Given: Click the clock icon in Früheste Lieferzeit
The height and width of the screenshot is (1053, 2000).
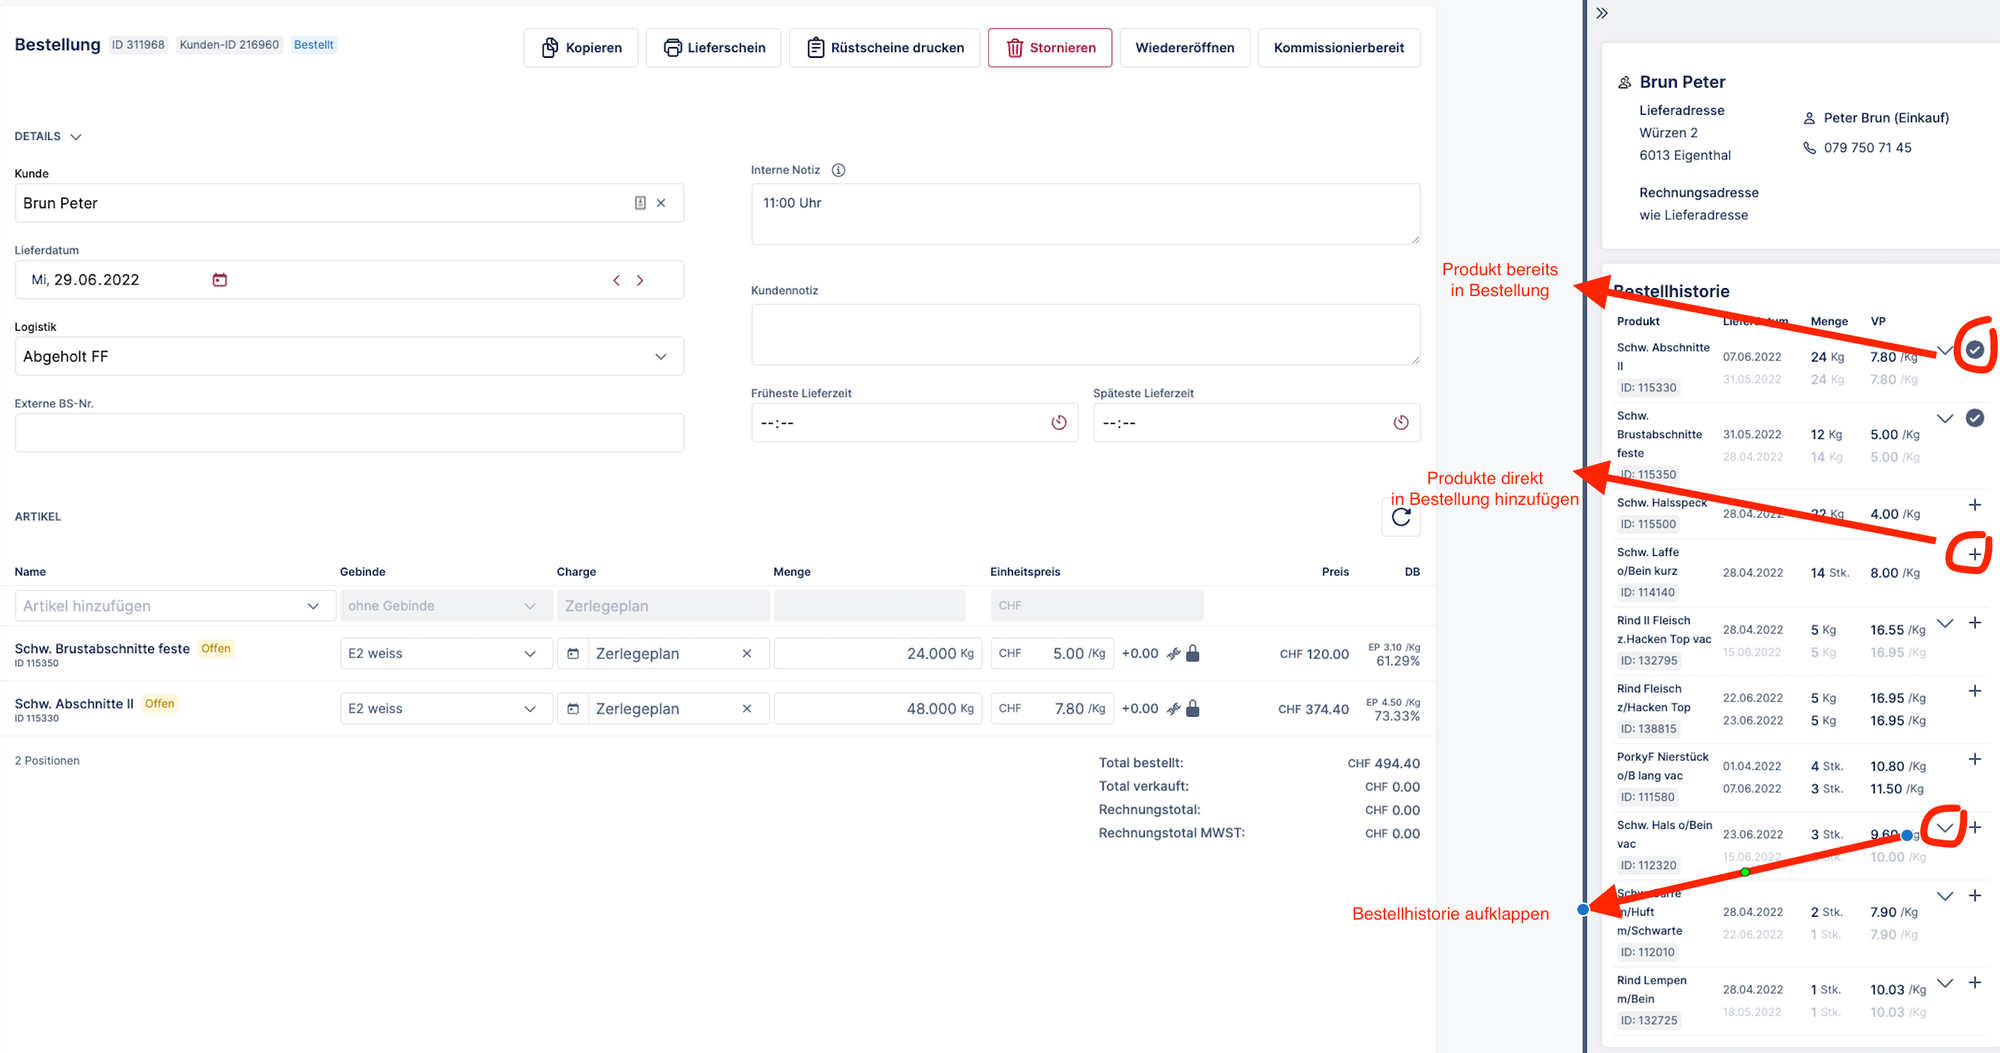Looking at the screenshot, I should pos(1059,423).
